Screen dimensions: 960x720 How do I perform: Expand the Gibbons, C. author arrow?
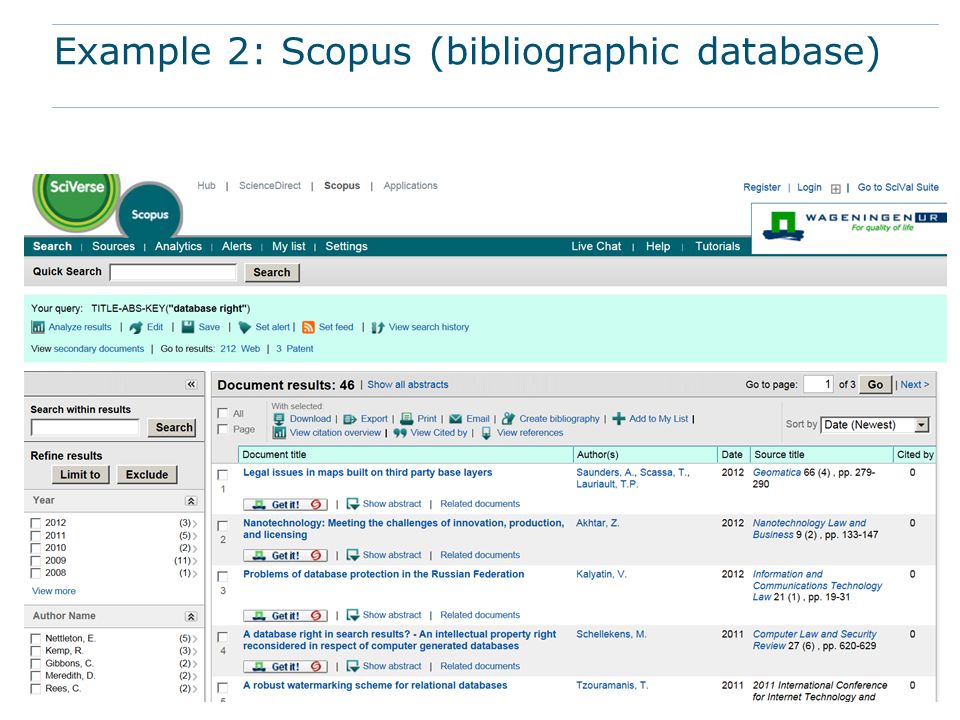click(x=195, y=664)
